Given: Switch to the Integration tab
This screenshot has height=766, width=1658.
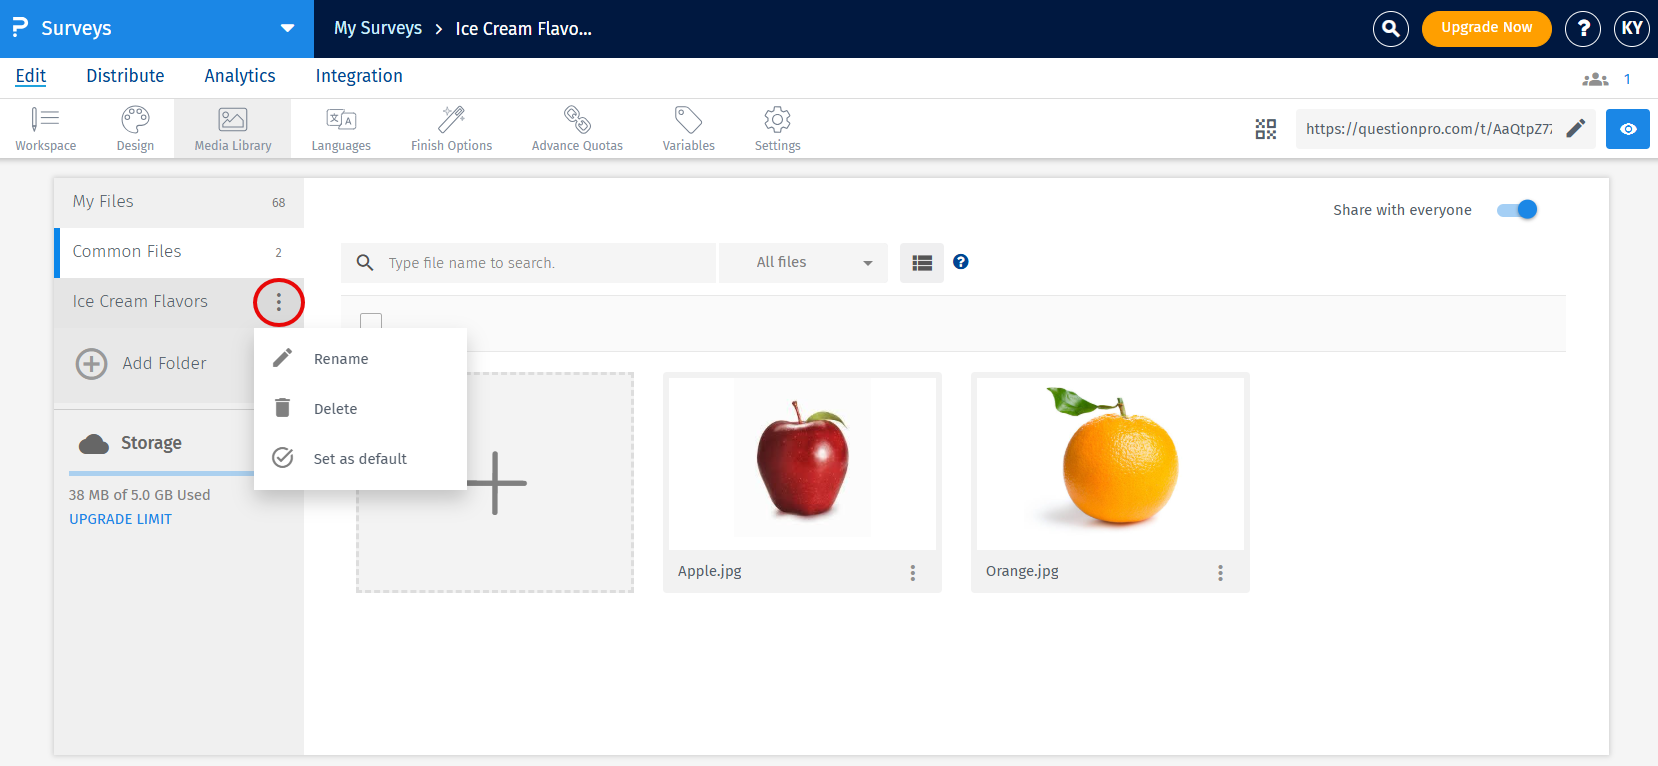Looking at the screenshot, I should point(359,76).
